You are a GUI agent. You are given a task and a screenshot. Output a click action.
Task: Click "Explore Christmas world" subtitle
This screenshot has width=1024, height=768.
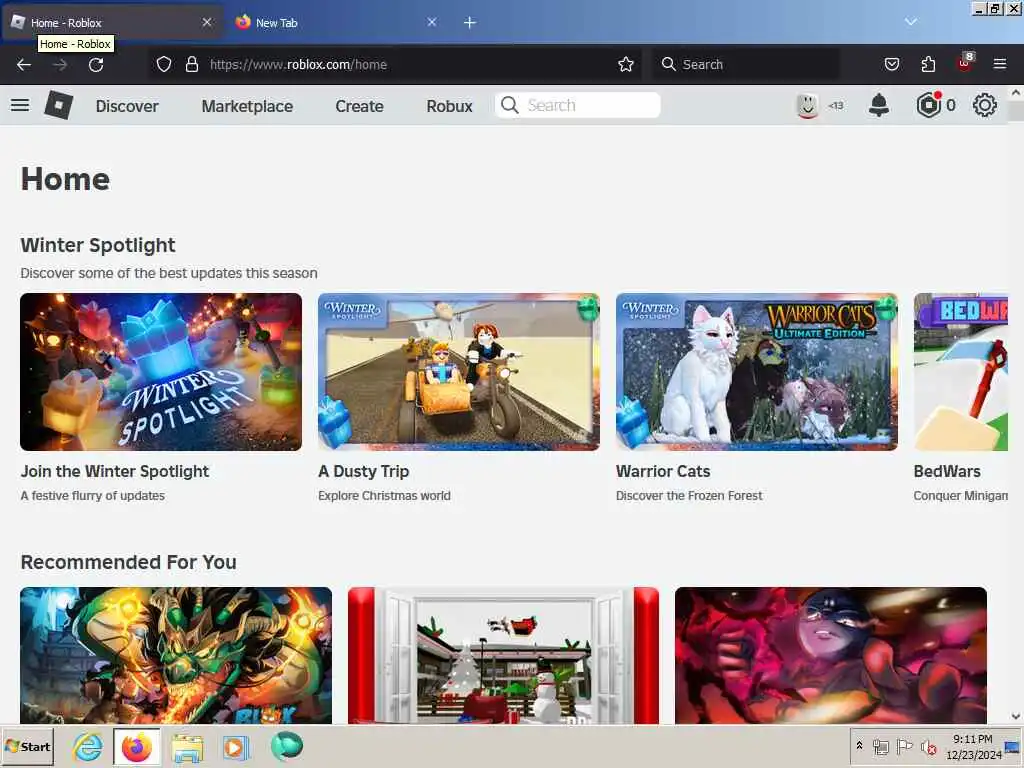coord(384,496)
